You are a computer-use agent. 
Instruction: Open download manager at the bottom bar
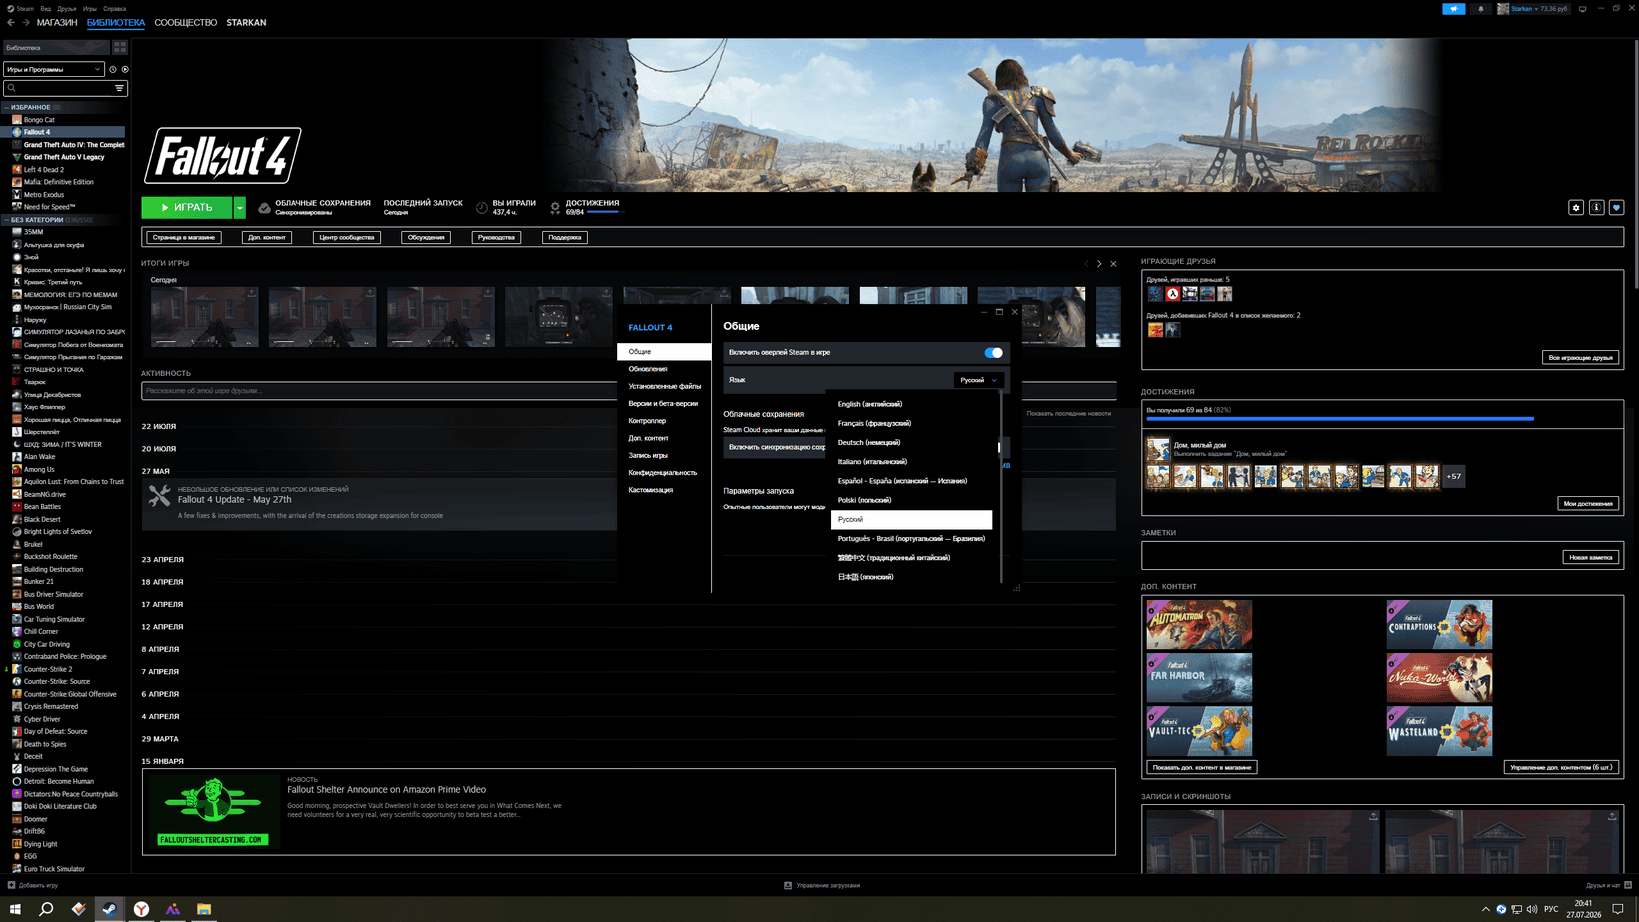pos(822,885)
